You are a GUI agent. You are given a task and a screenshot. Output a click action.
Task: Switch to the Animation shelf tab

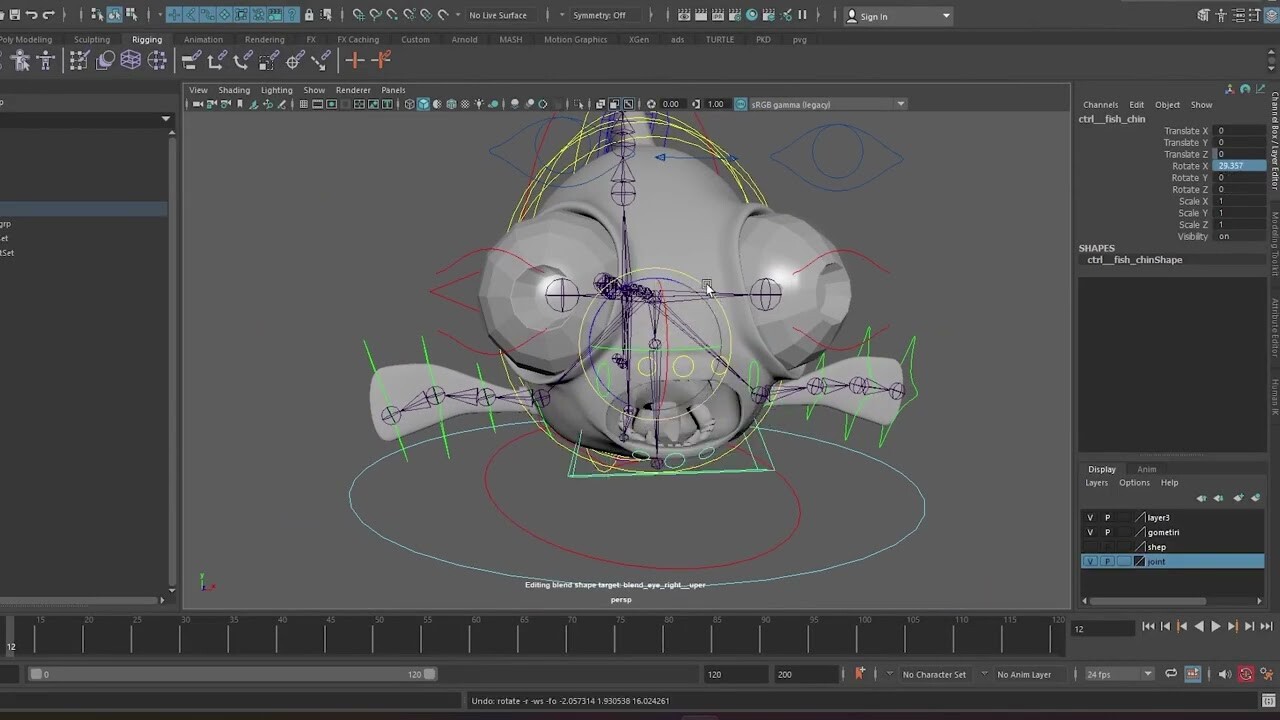click(x=203, y=39)
